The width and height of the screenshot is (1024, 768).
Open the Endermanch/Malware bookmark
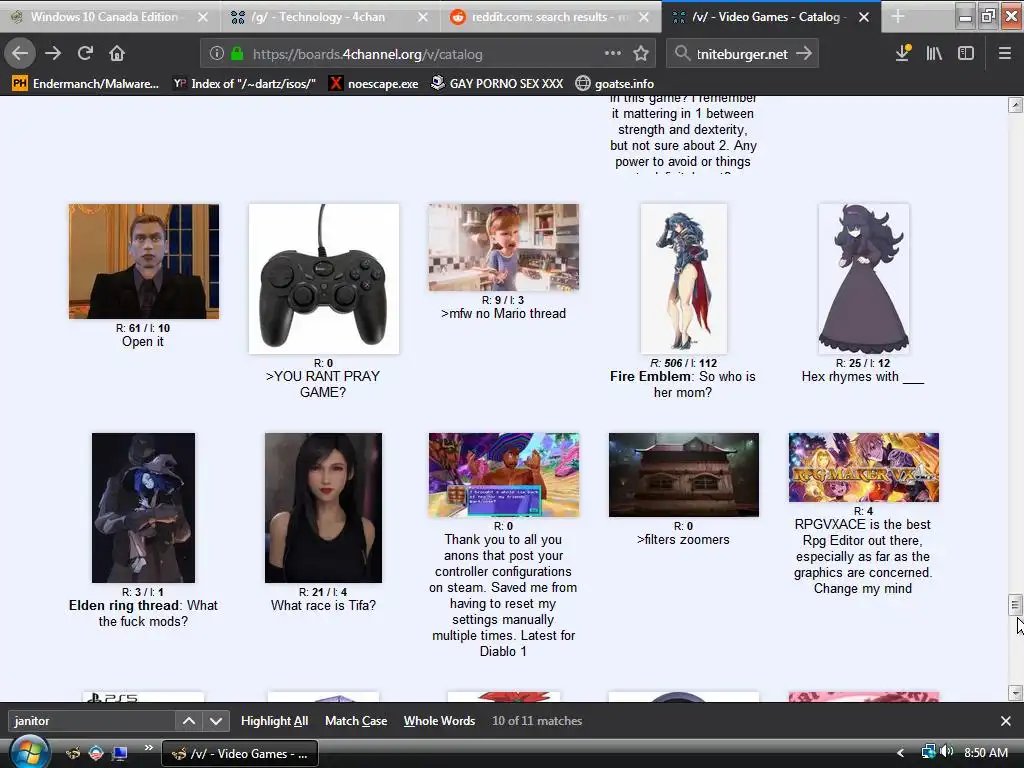coord(86,84)
